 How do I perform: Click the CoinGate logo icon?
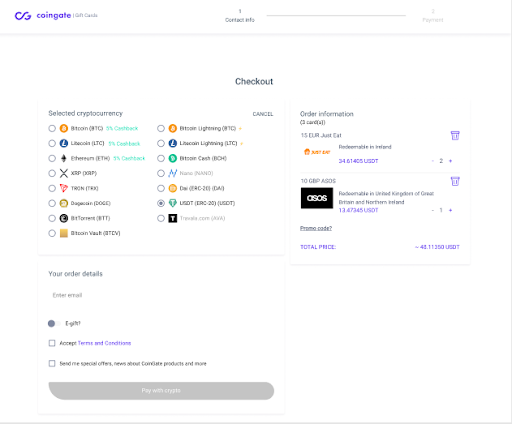(x=23, y=16)
